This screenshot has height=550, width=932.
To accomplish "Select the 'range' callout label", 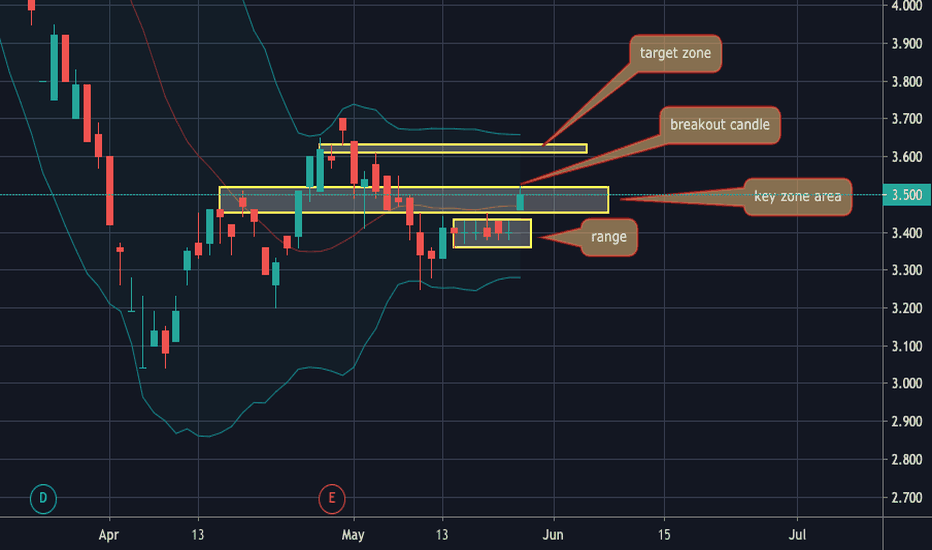I will pos(609,237).
